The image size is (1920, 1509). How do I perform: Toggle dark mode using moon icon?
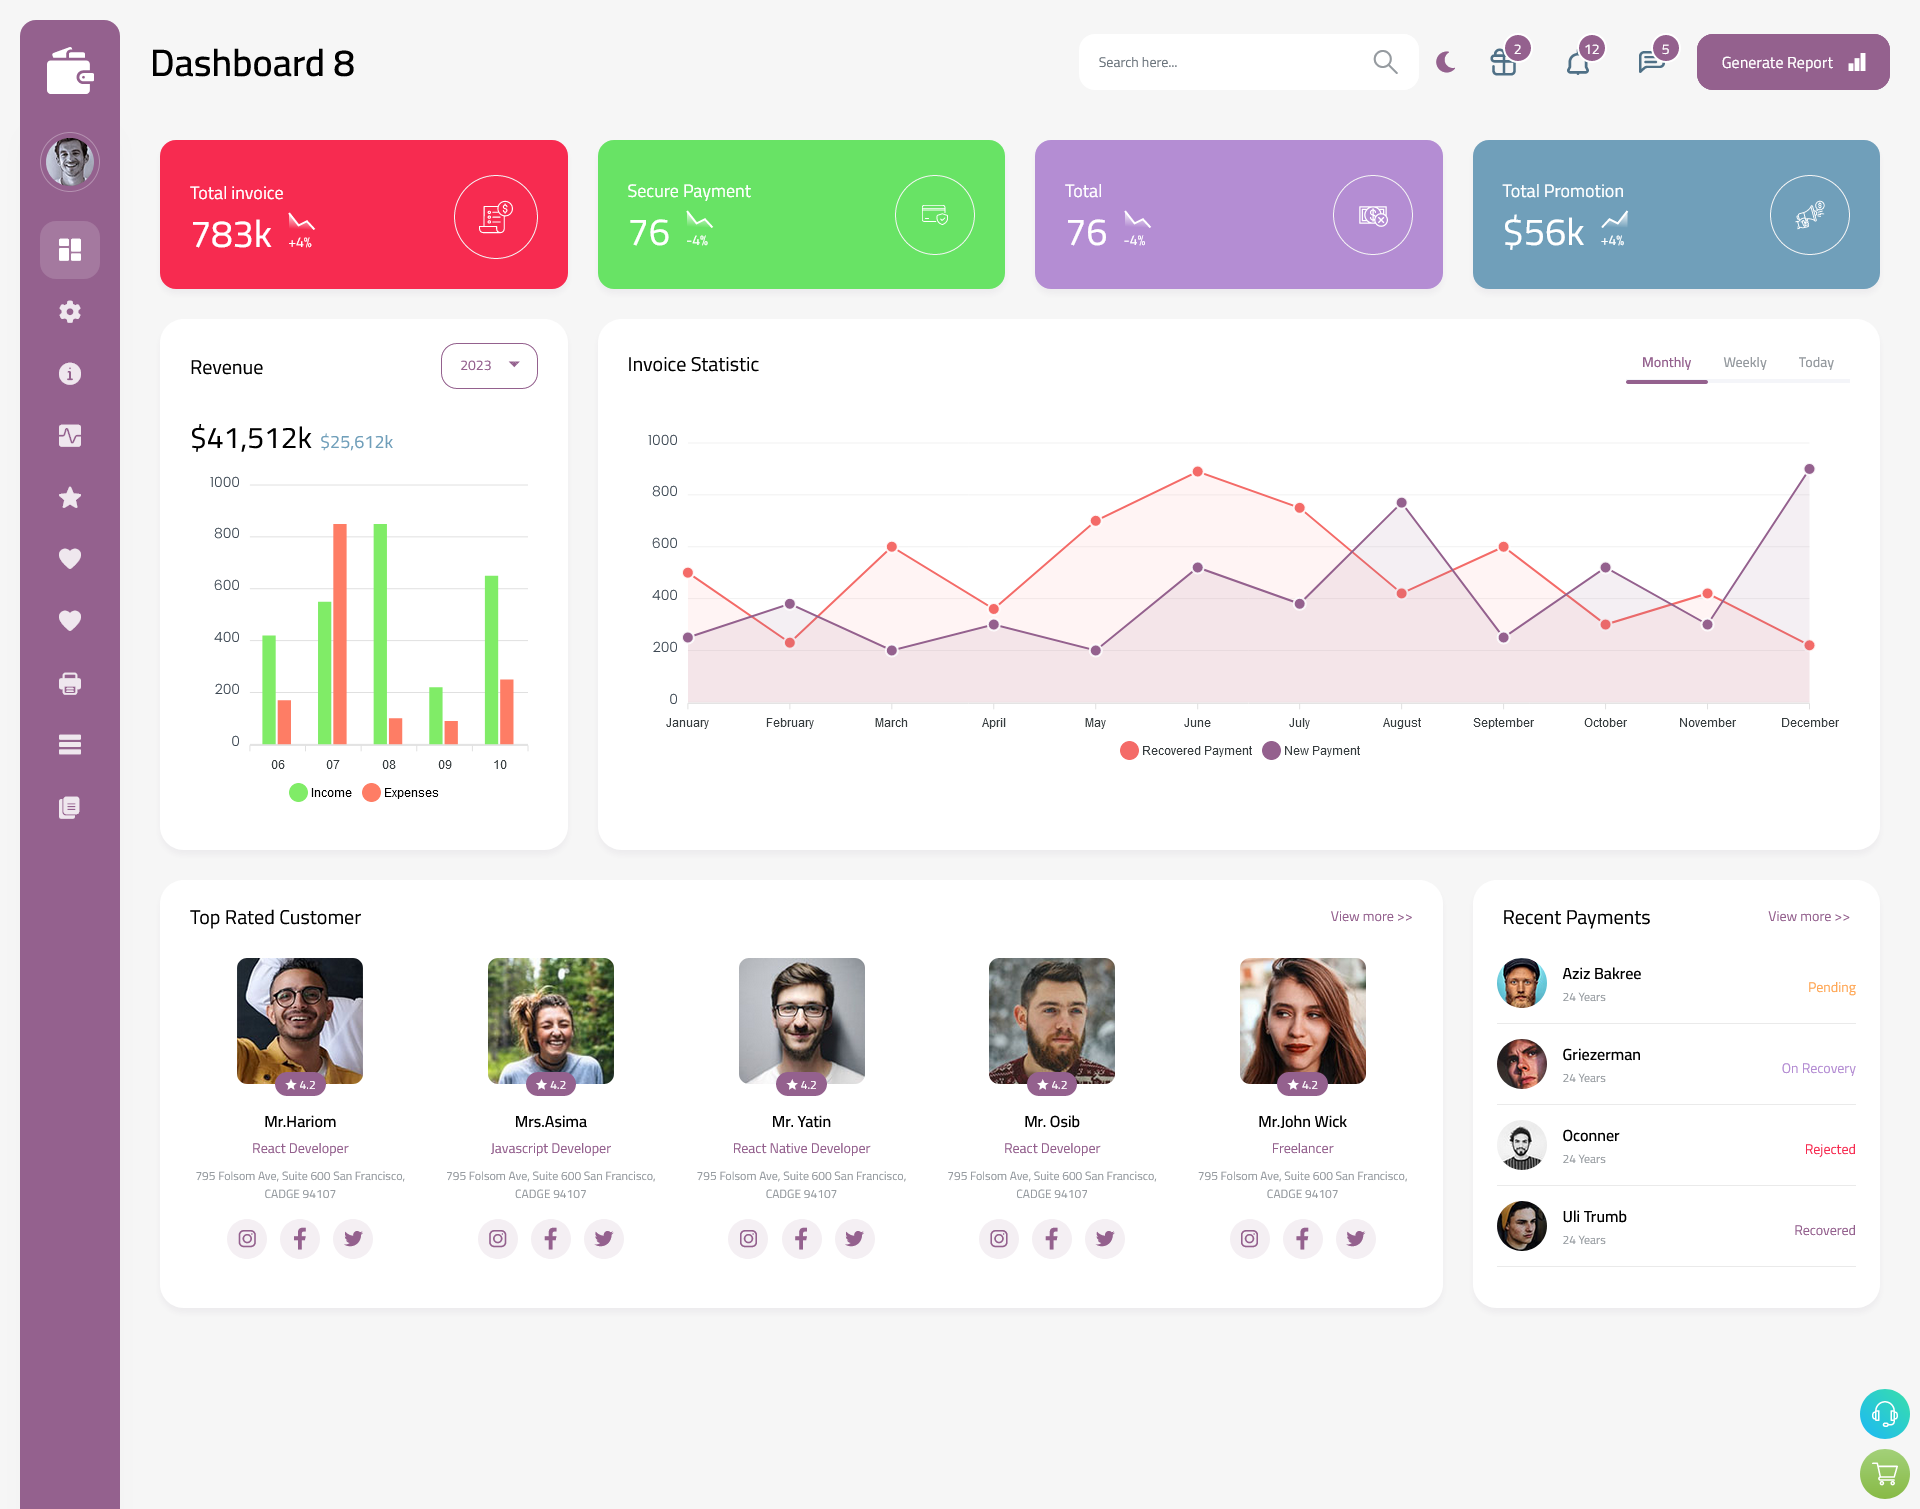pyautogui.click(x=1446, y=61)
